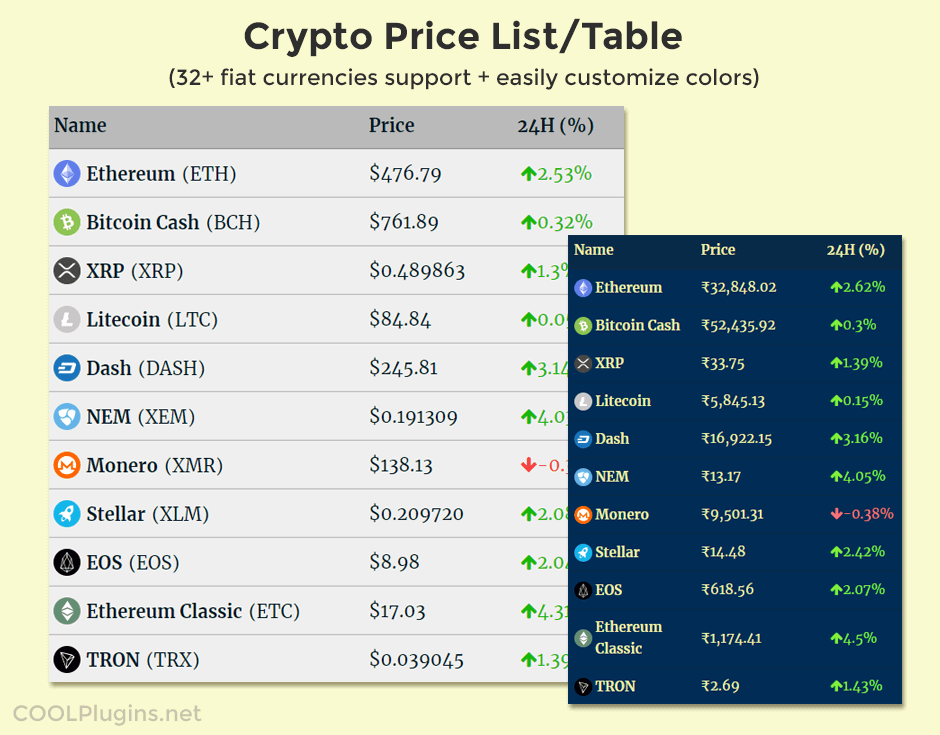Click the Monero orange icon in light table
The image size is (940, 735).
coord(67,466)
